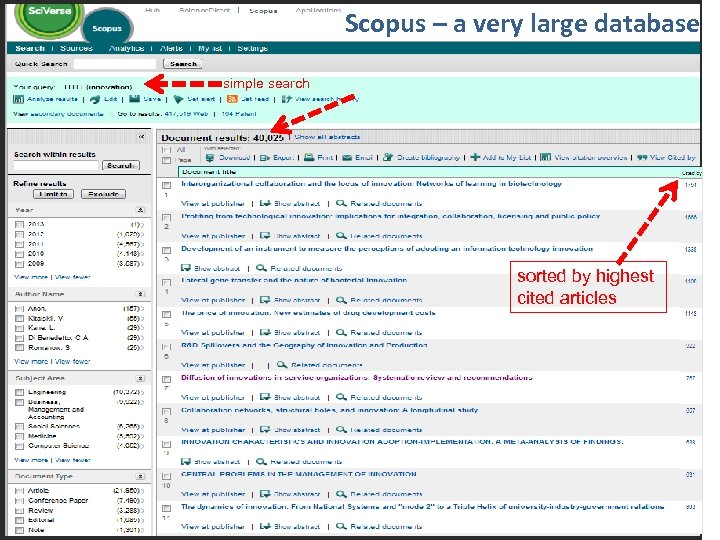720x540 pixels.
Task: Click Related documents magnifier for R&D Spillovers result
Action: point(281,365)
